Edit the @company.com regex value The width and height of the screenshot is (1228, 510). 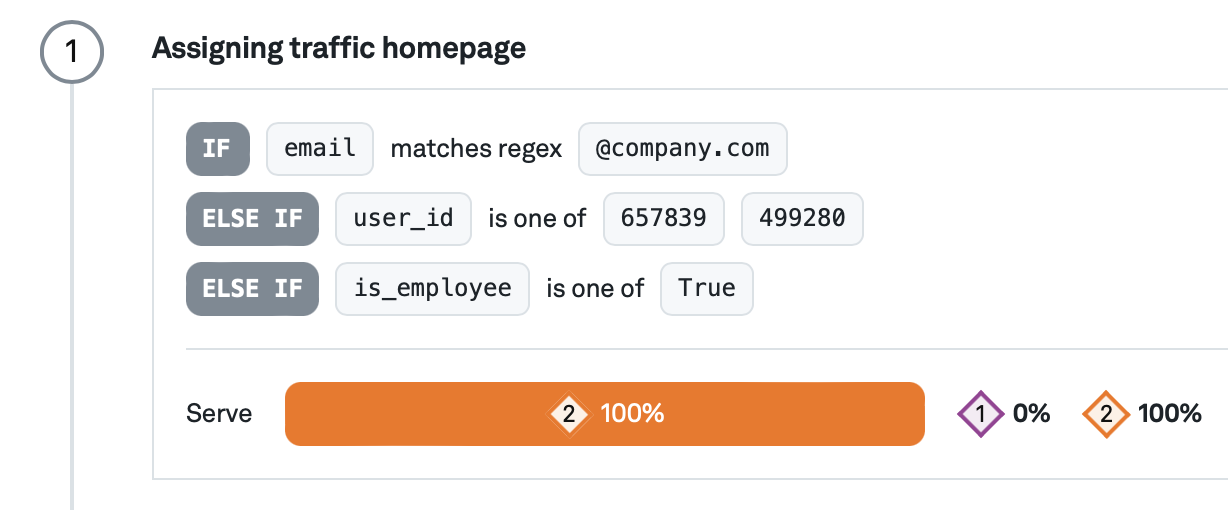[x=683, y=149]
